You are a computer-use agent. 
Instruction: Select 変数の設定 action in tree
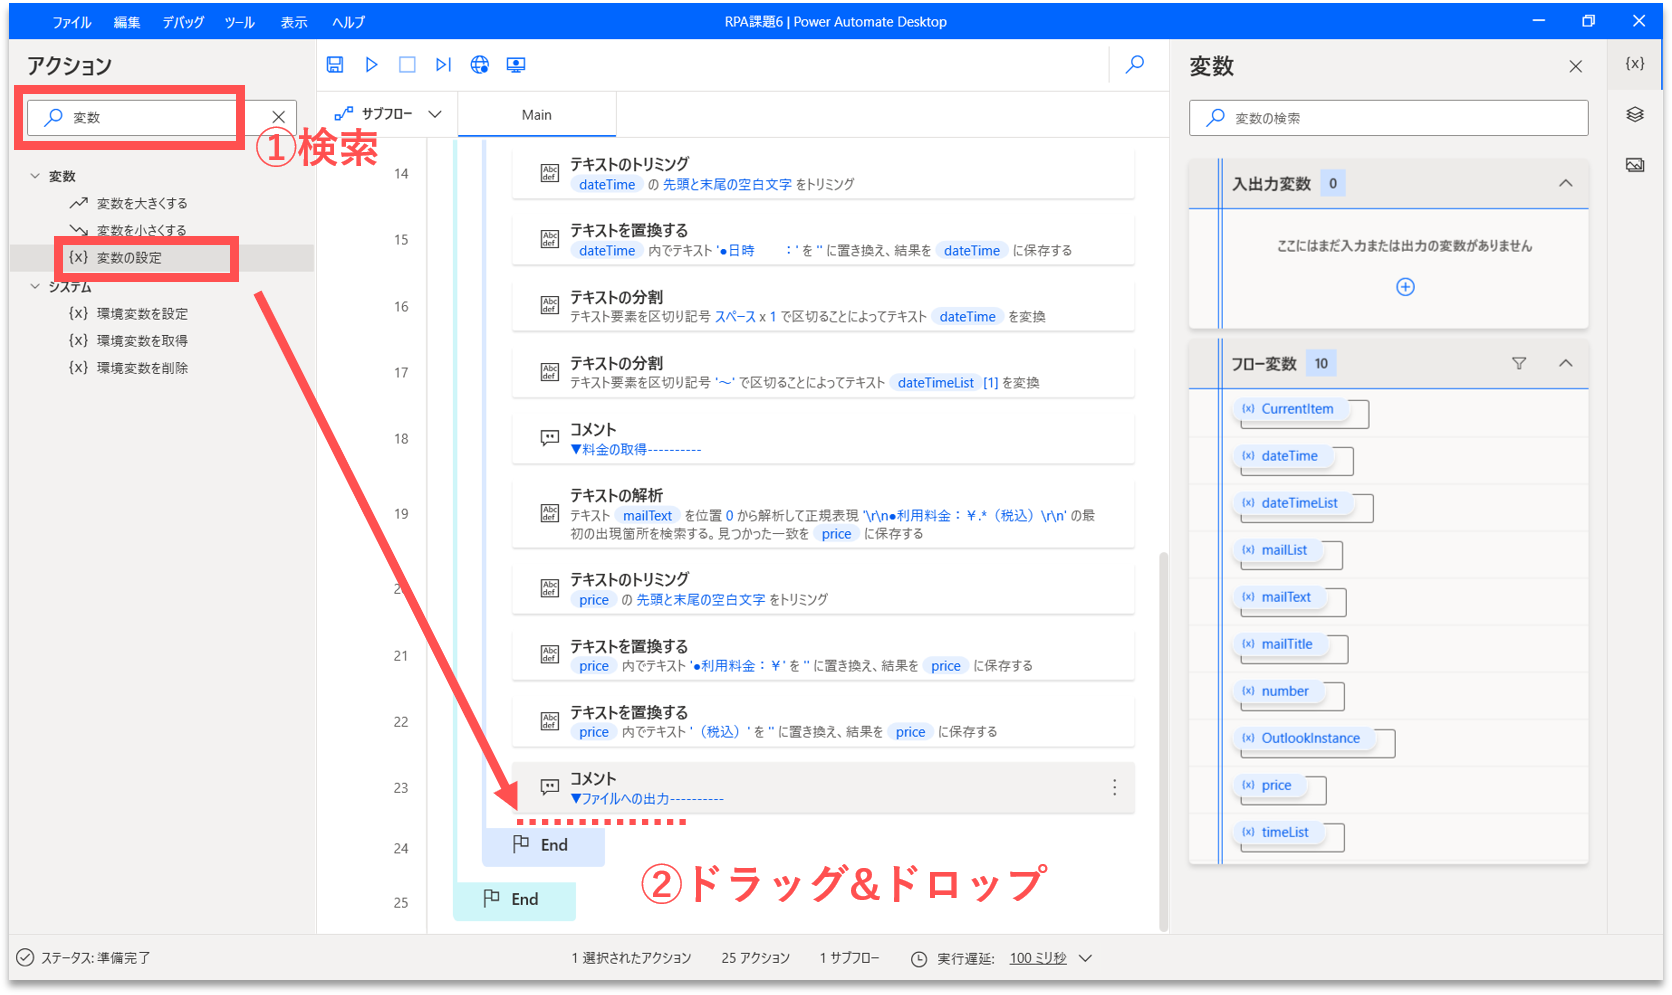point(129,258)
